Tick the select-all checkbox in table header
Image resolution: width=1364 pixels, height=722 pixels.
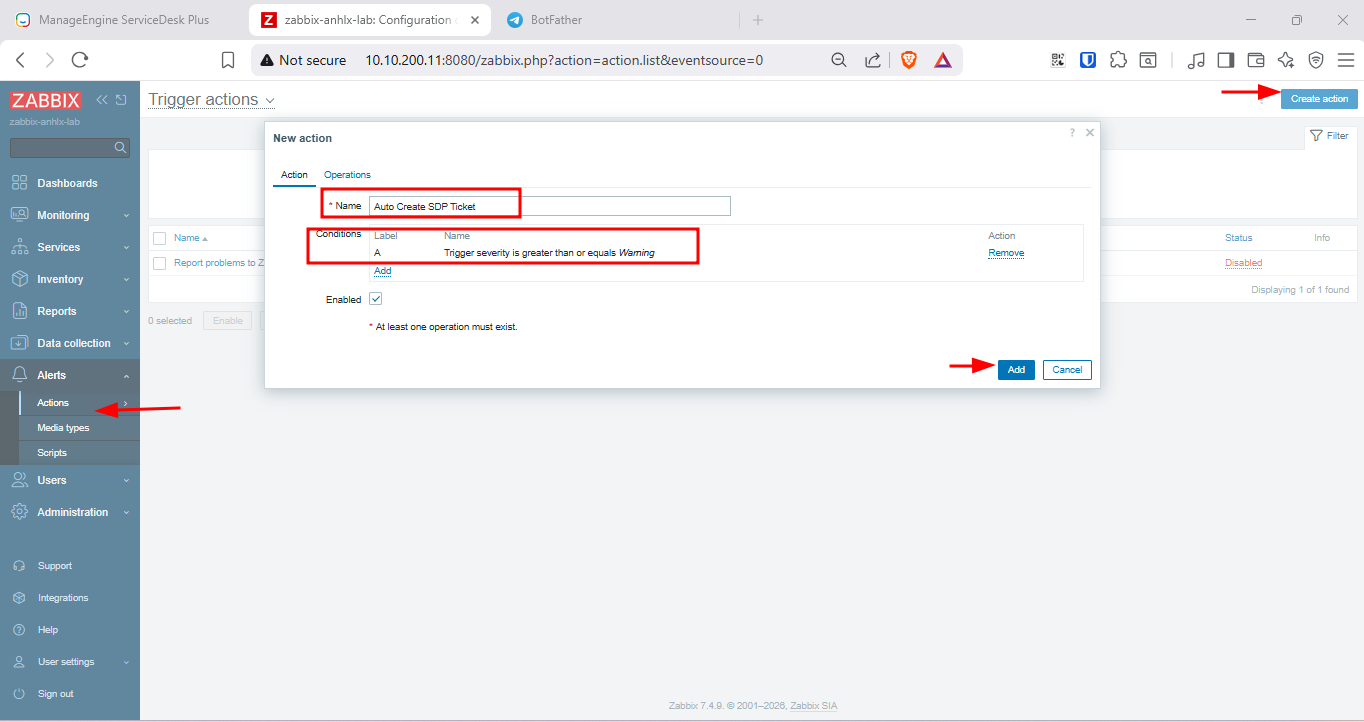click(159, 238)
